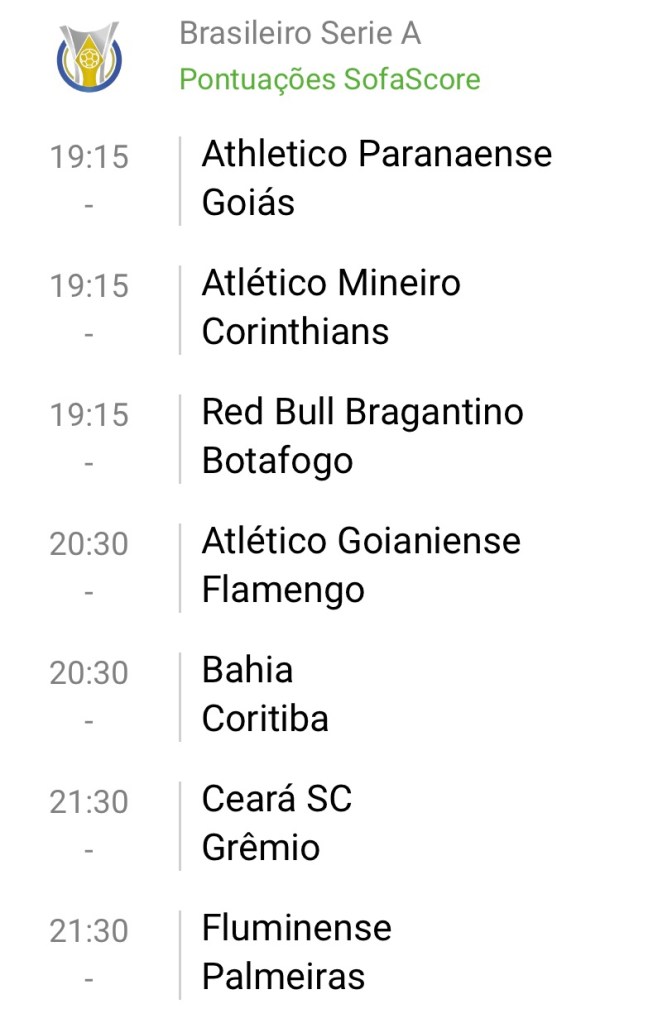This screenshot has height=1023, width=653.
Task: Click the Brasileiro Serie A league logo
Action: tap(89, 57)
